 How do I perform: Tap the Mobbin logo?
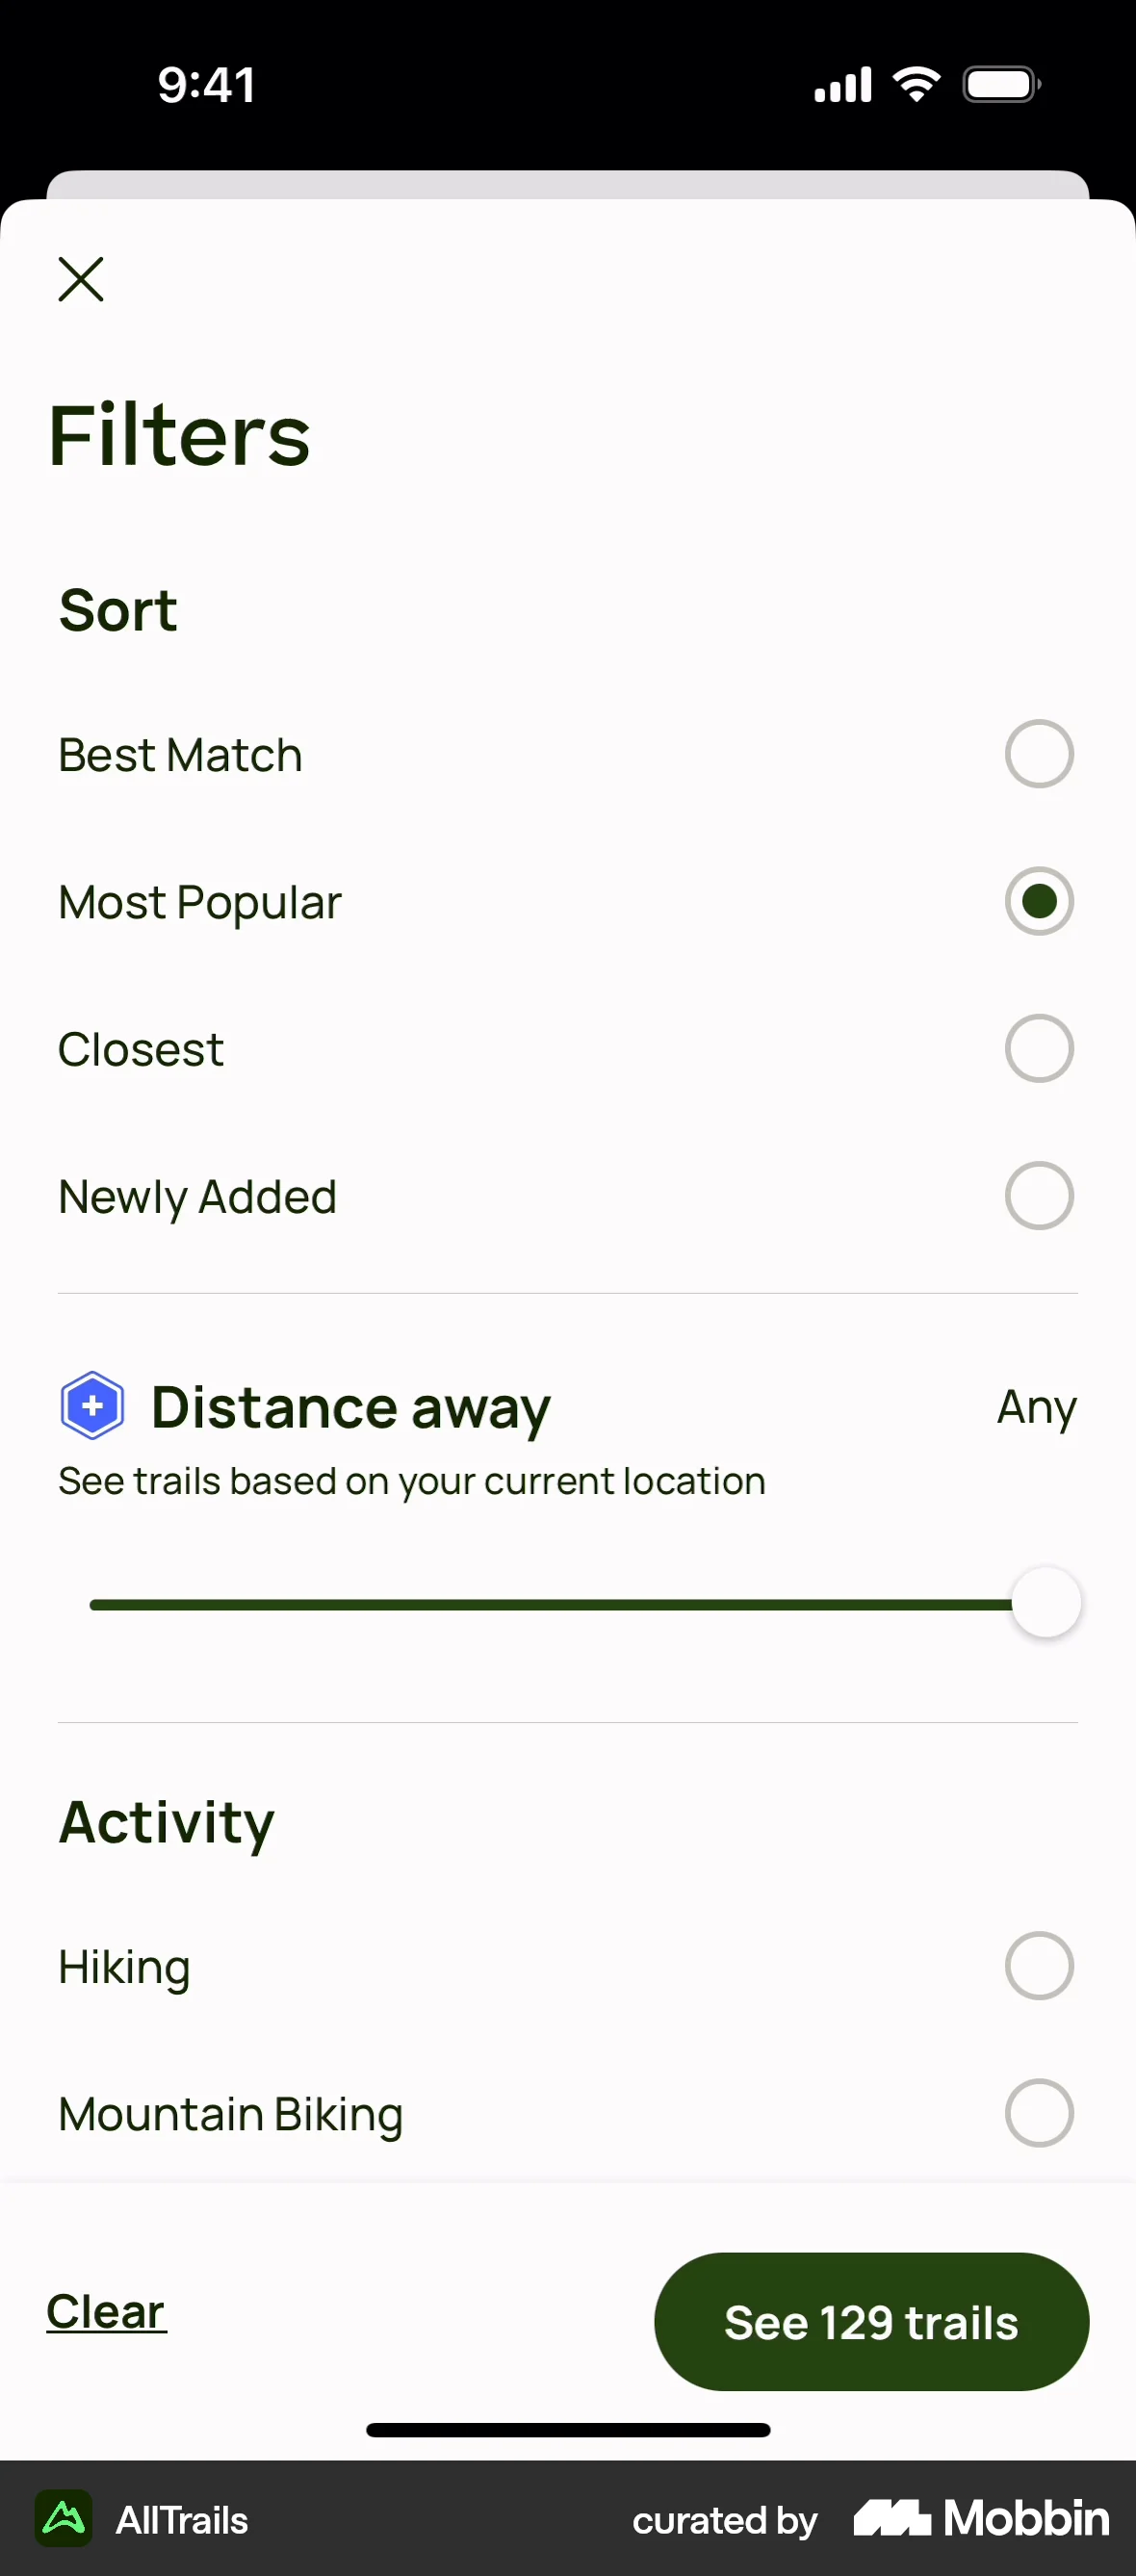(x=981, y=2518)
